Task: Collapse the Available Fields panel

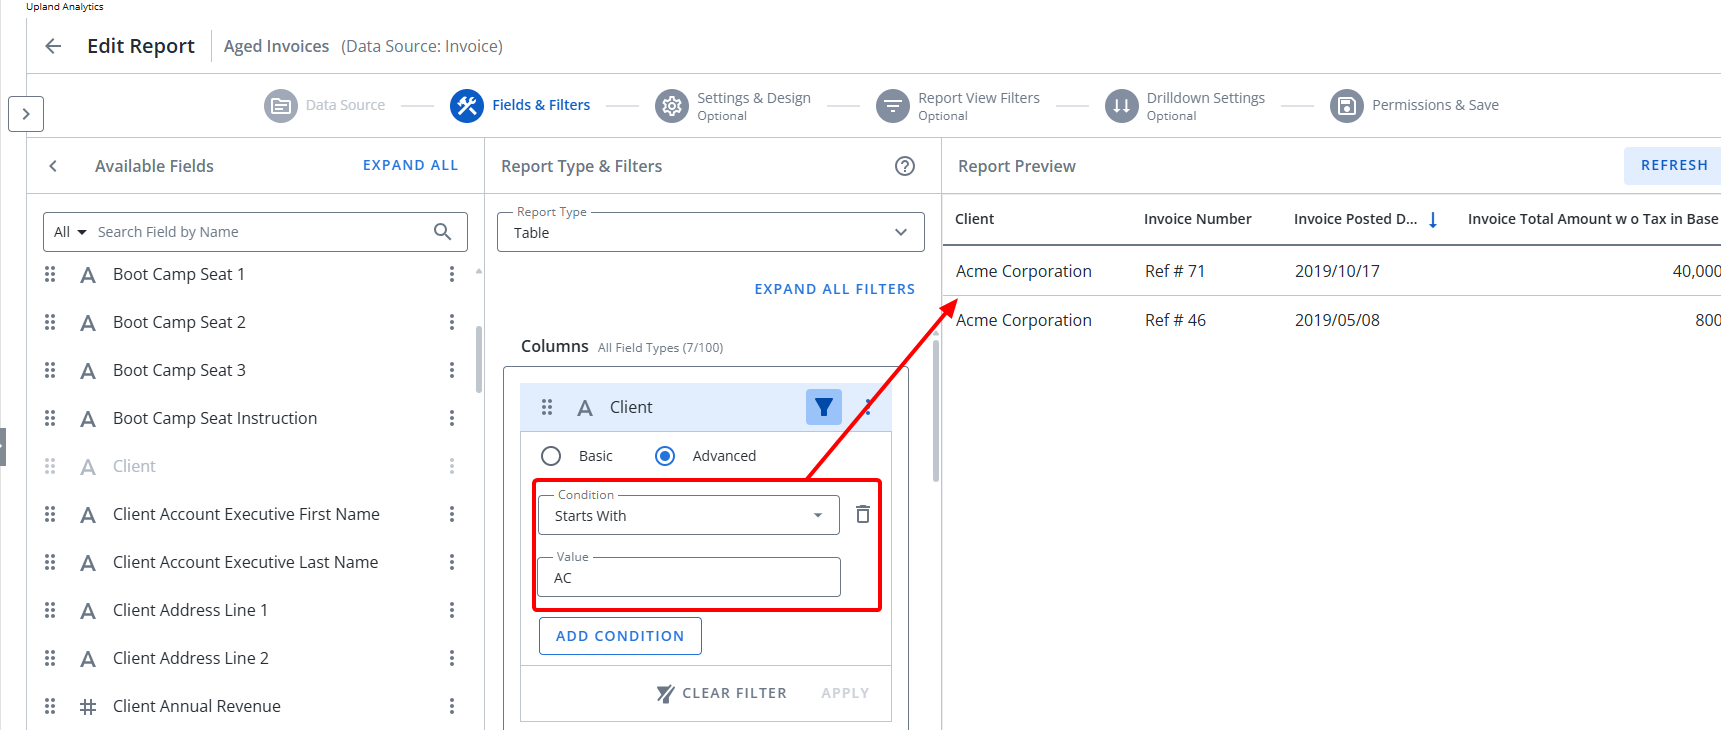Action: coord(53,166)
